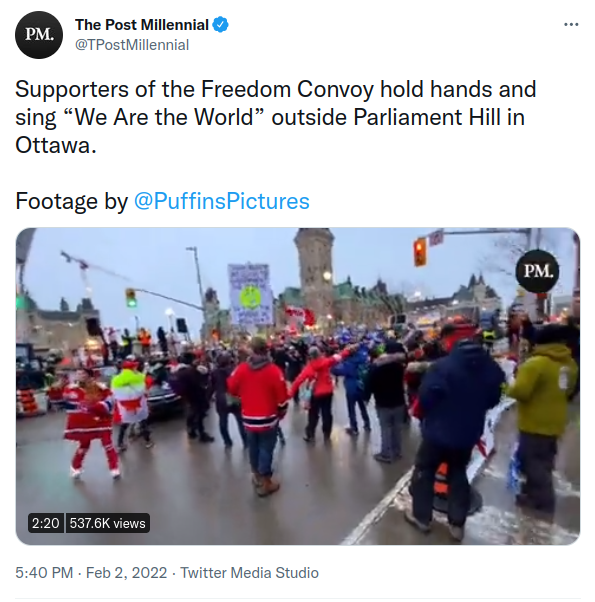Image resolution: width=595 pixels, height=602 pixels.
Task: Click the tweet text about Freedom Convoy
Action: [x=276, y=117]
